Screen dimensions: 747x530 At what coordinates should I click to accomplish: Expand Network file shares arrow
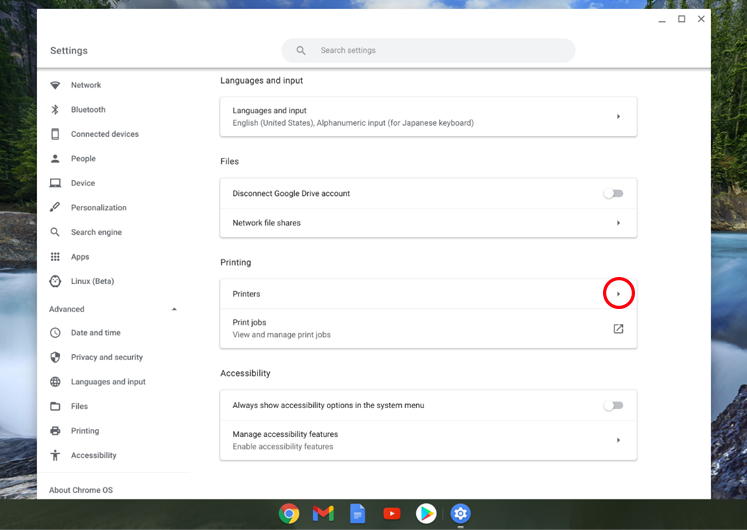(618, 223)
